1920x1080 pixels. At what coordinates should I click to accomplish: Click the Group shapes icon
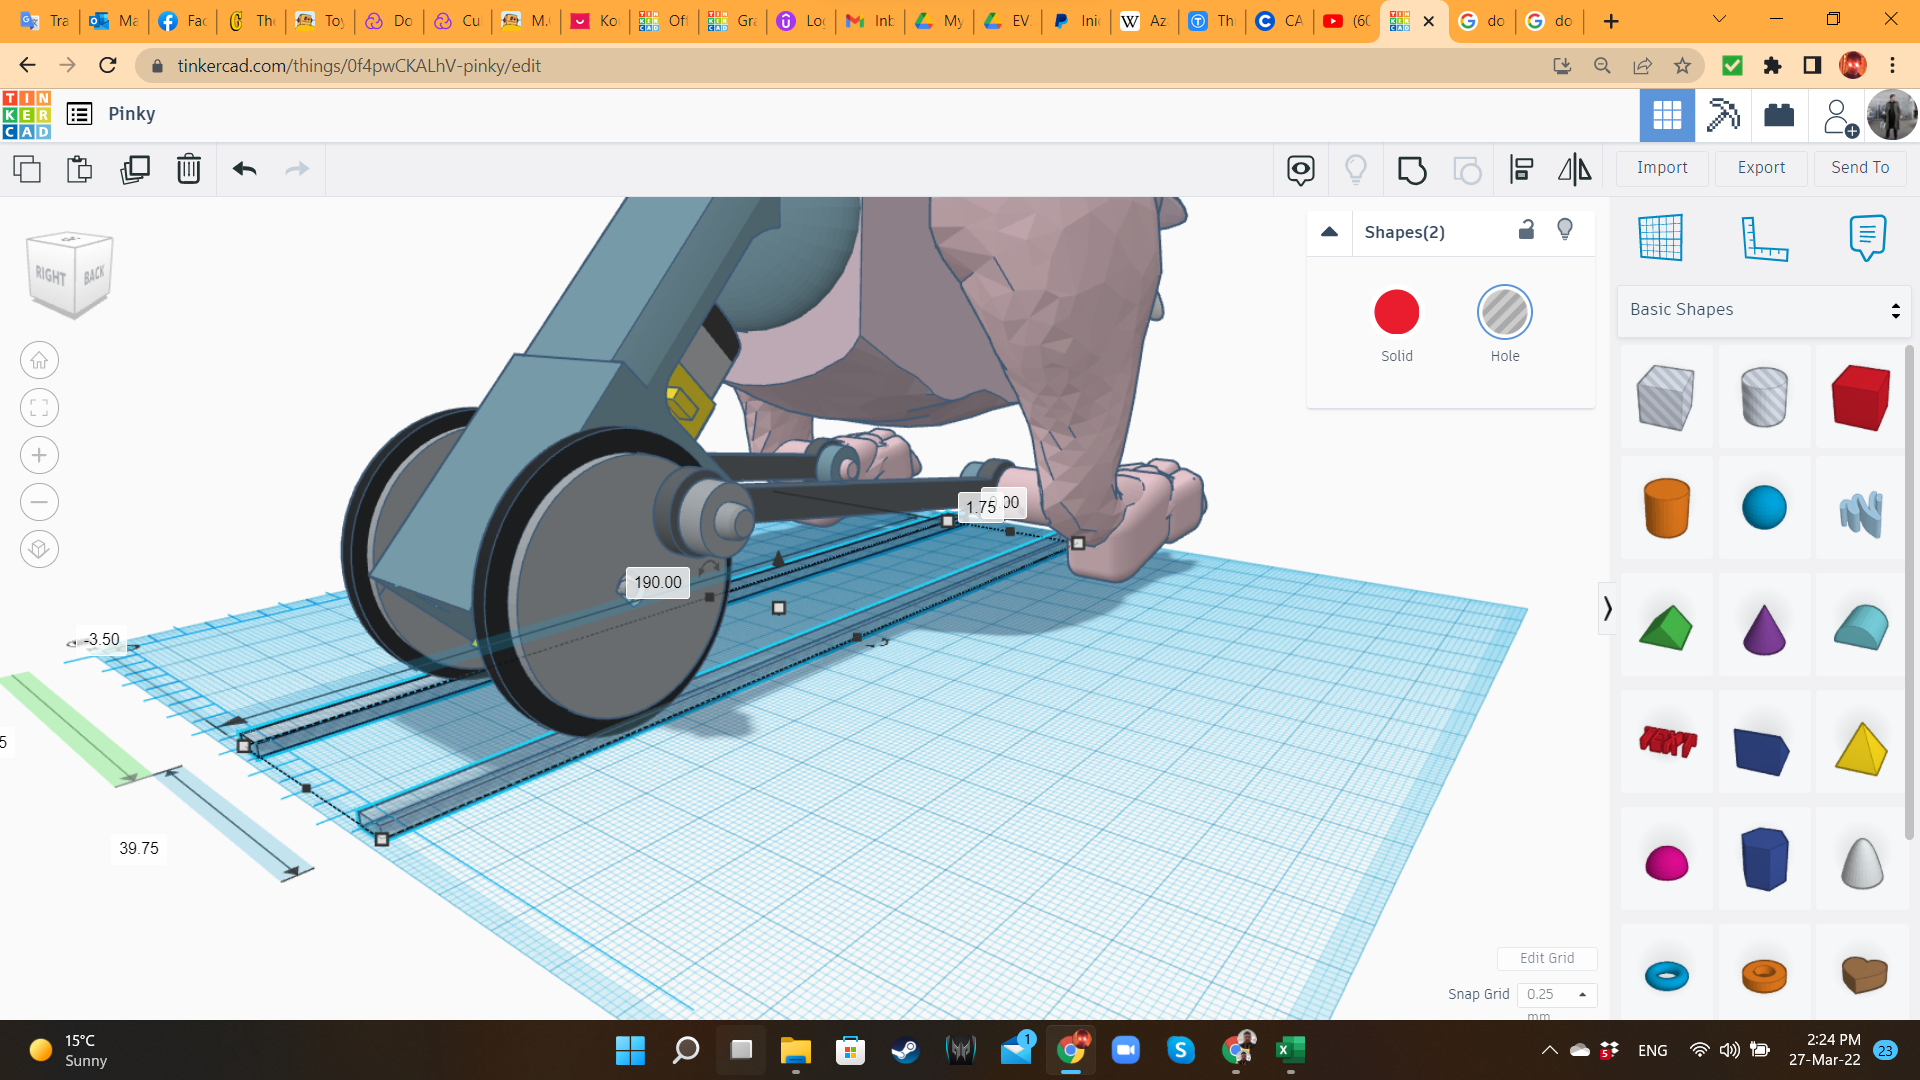pyautogui.click(x=1411, y=170)
